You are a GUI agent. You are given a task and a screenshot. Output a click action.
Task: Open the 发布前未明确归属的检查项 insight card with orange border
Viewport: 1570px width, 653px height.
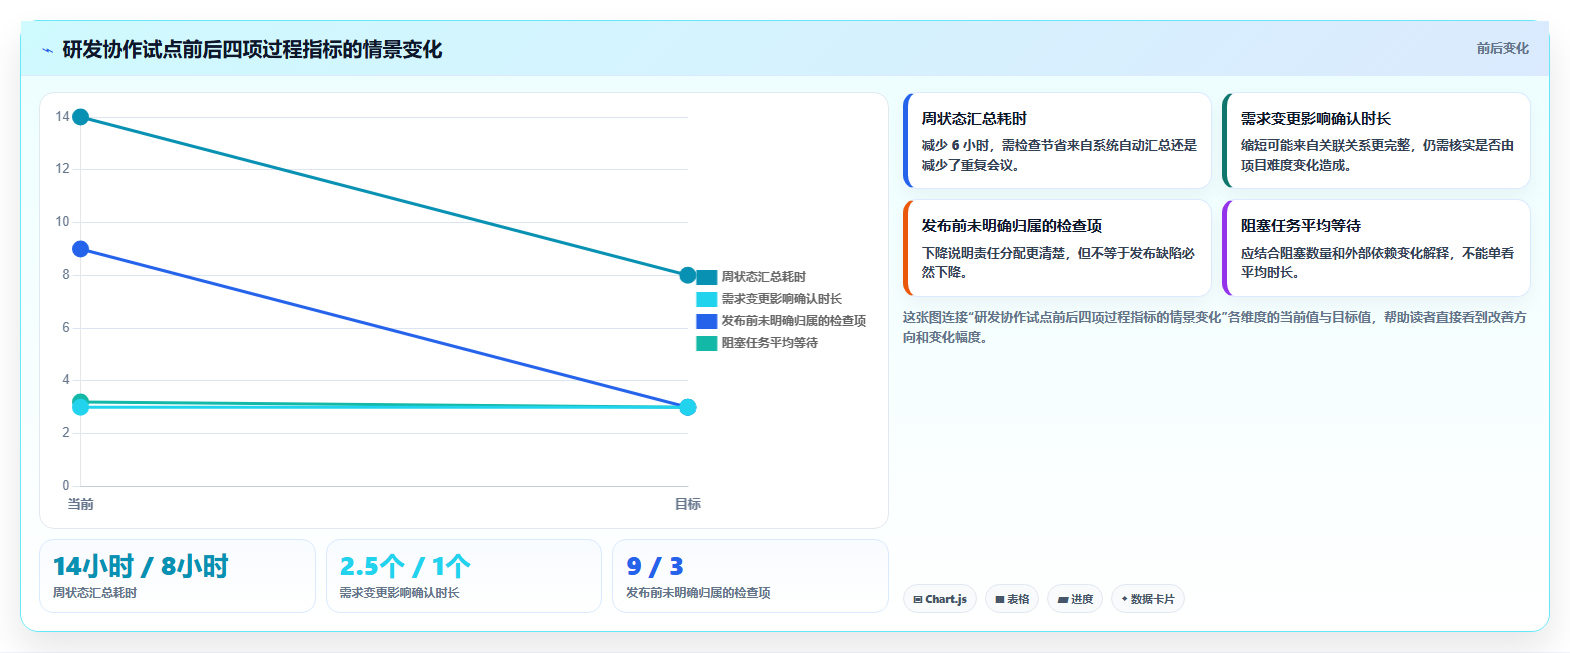point(1057,248)
